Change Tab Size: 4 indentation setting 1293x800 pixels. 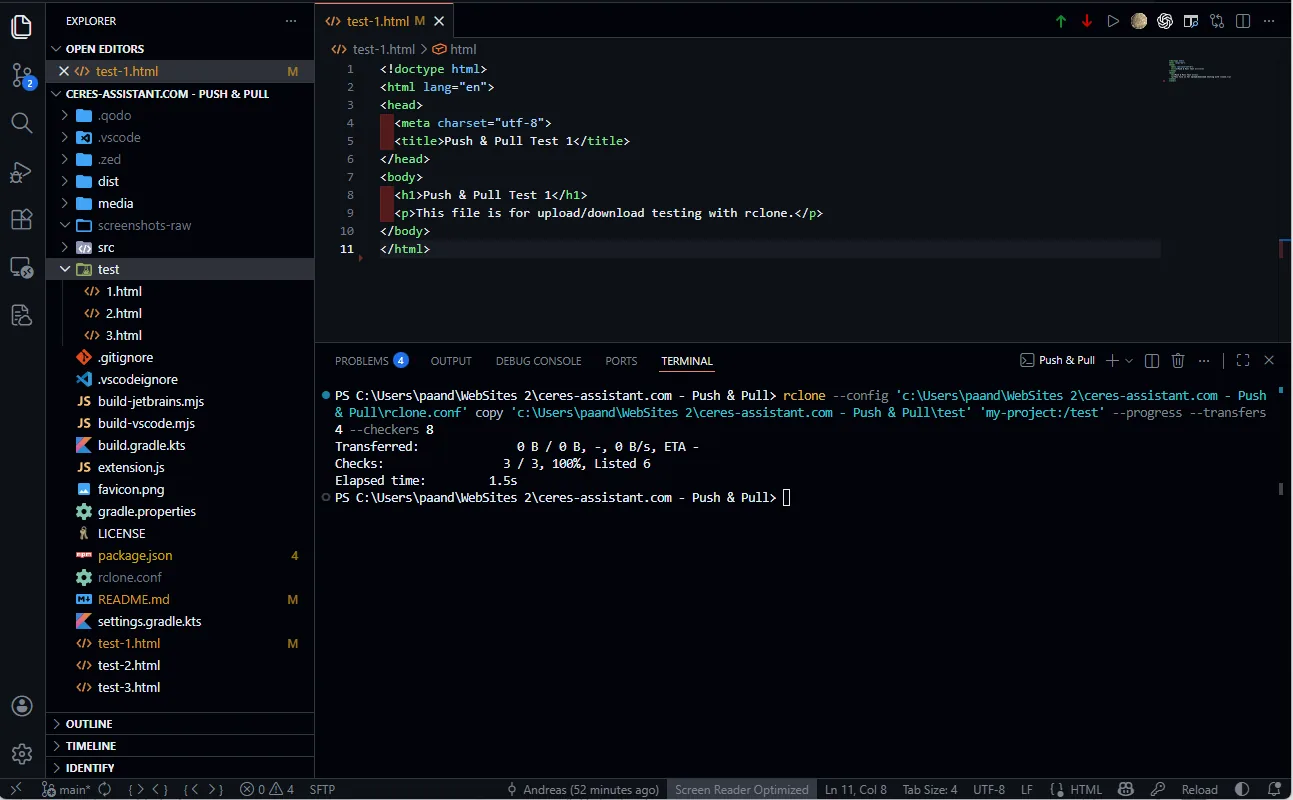[x=930, y=789]
